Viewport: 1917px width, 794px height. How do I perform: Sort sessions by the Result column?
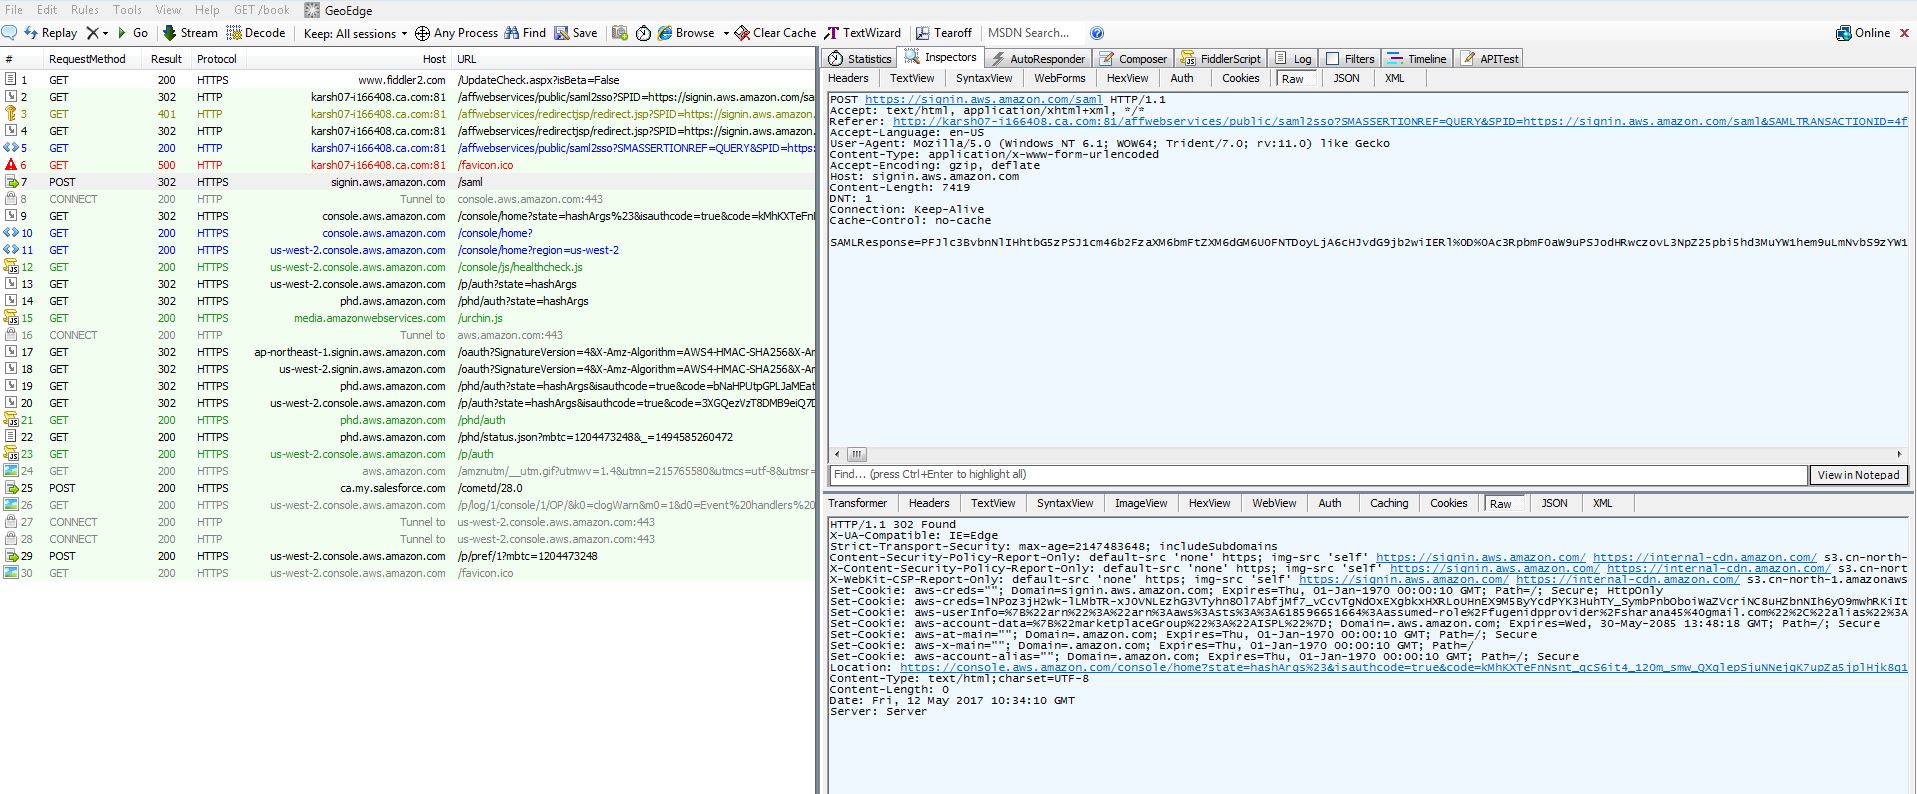[x=166, y=59]
